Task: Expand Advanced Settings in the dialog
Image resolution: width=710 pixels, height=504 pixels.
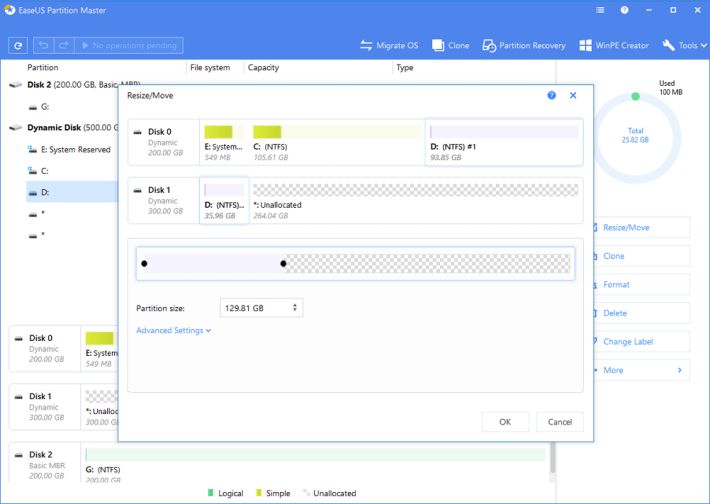Action: coord(174,331)
